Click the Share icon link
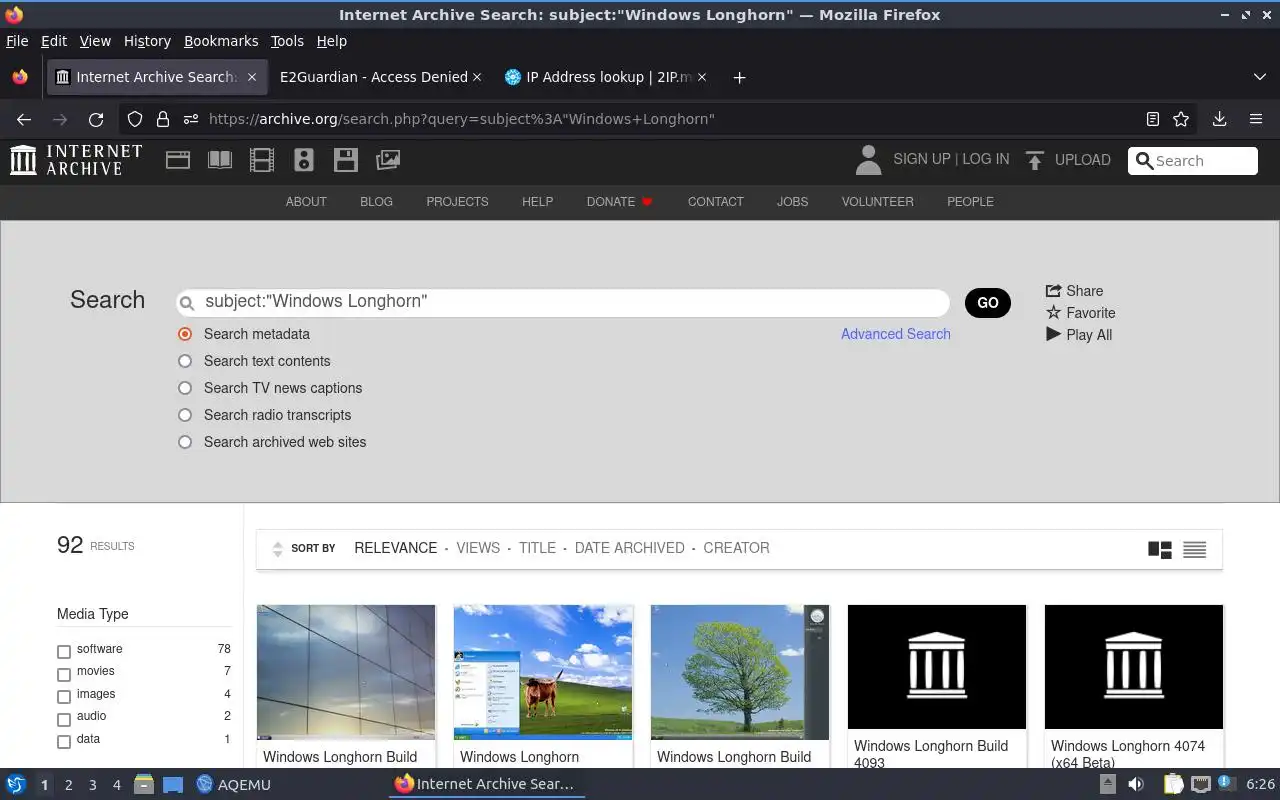Image resolution: width=1280 pixels, height=800 pixels. coord(1074,291)
